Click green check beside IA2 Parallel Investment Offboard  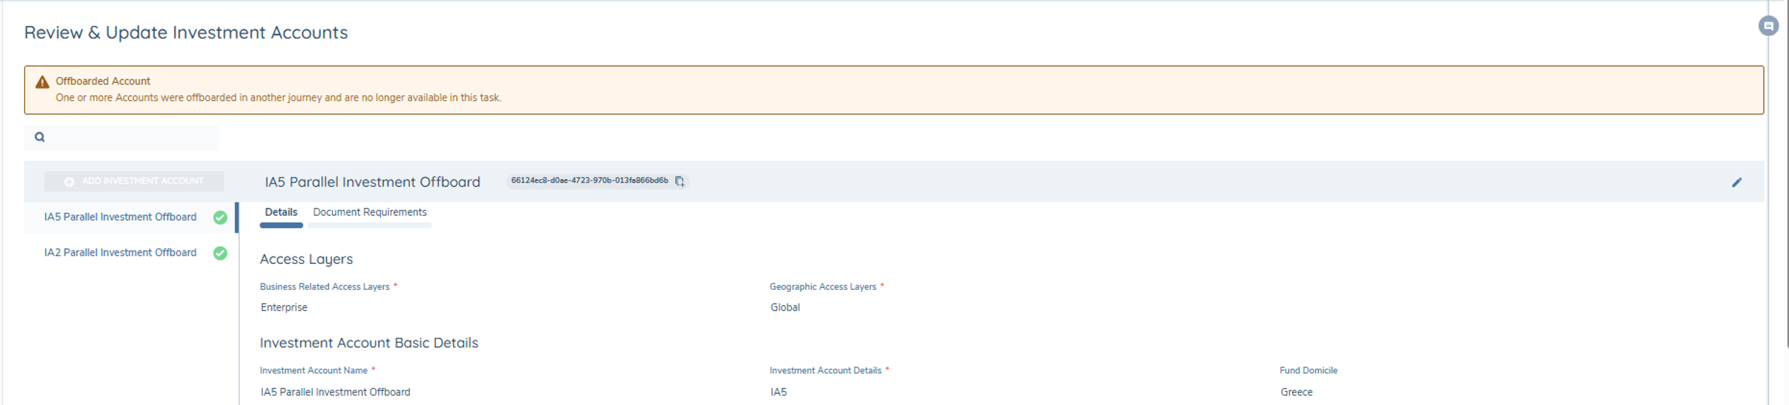pyautogui.click(x=220, y=253)
